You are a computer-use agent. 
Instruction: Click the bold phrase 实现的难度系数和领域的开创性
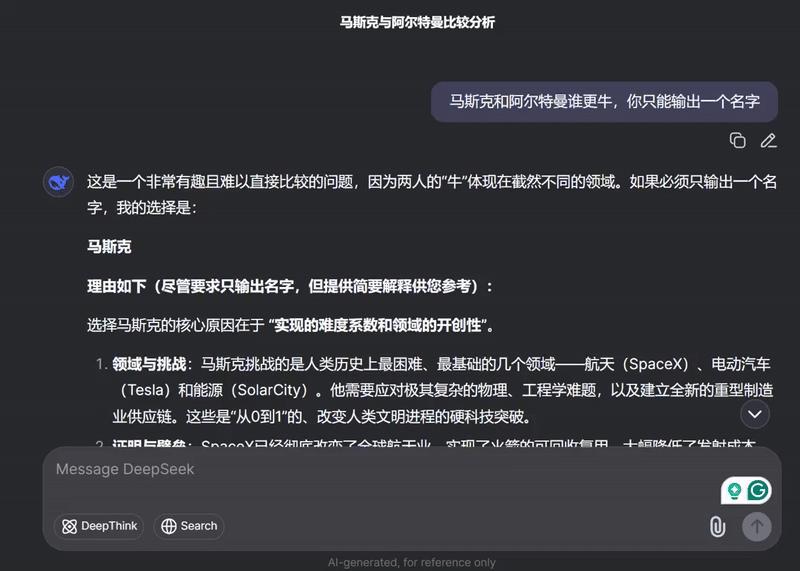tap(378, 325)
